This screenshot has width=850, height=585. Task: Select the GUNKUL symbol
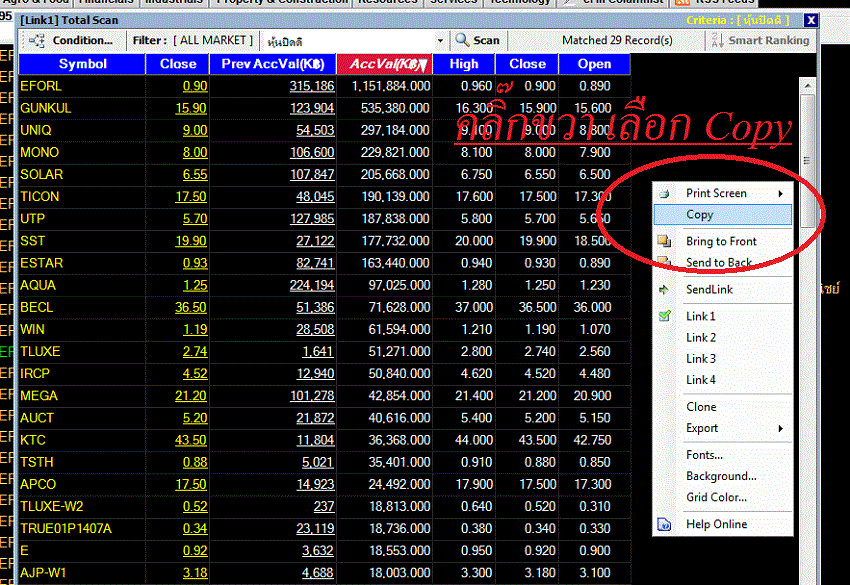click(46, 108)
